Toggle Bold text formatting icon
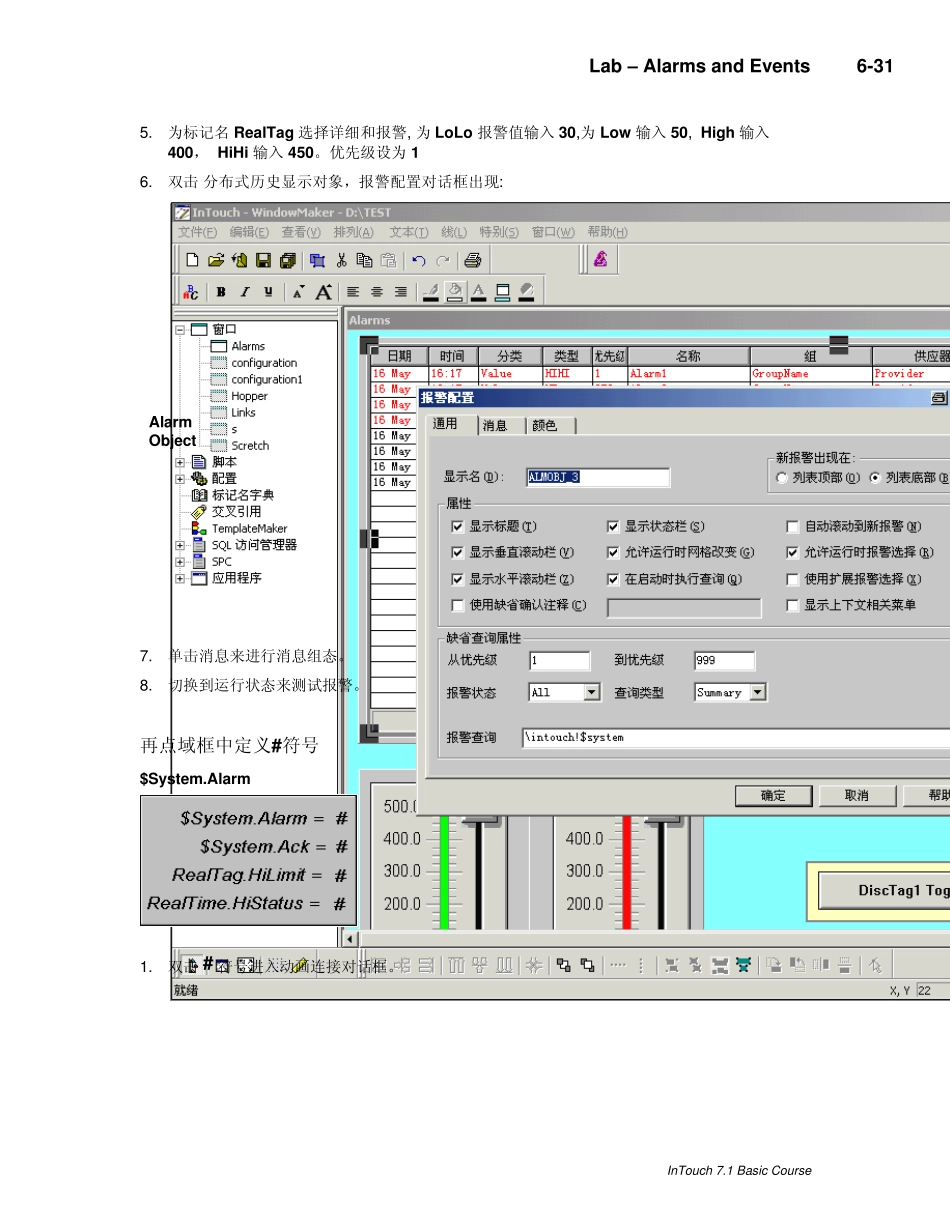Image resolution: width=950 pixels, height=1230 pixels. (221, 292)
